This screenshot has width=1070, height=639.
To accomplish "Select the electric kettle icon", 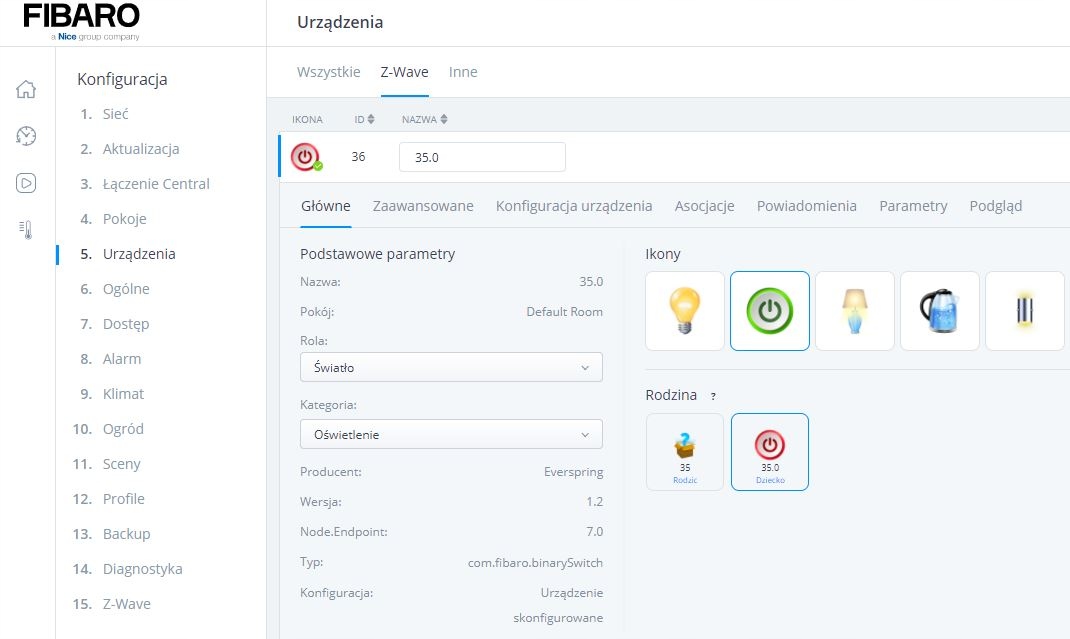I will click(940, 311).
